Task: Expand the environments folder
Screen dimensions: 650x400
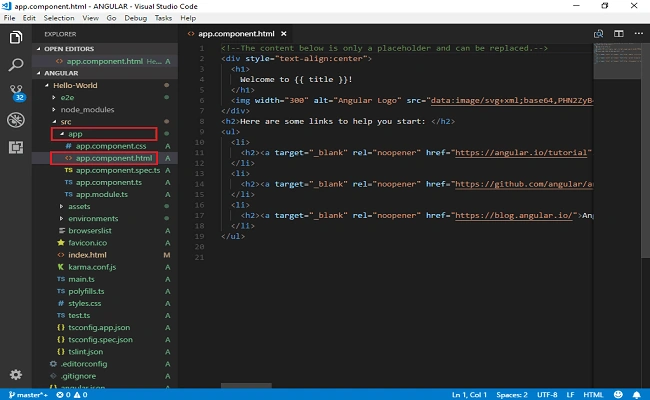Action: [x=105, y=218]
